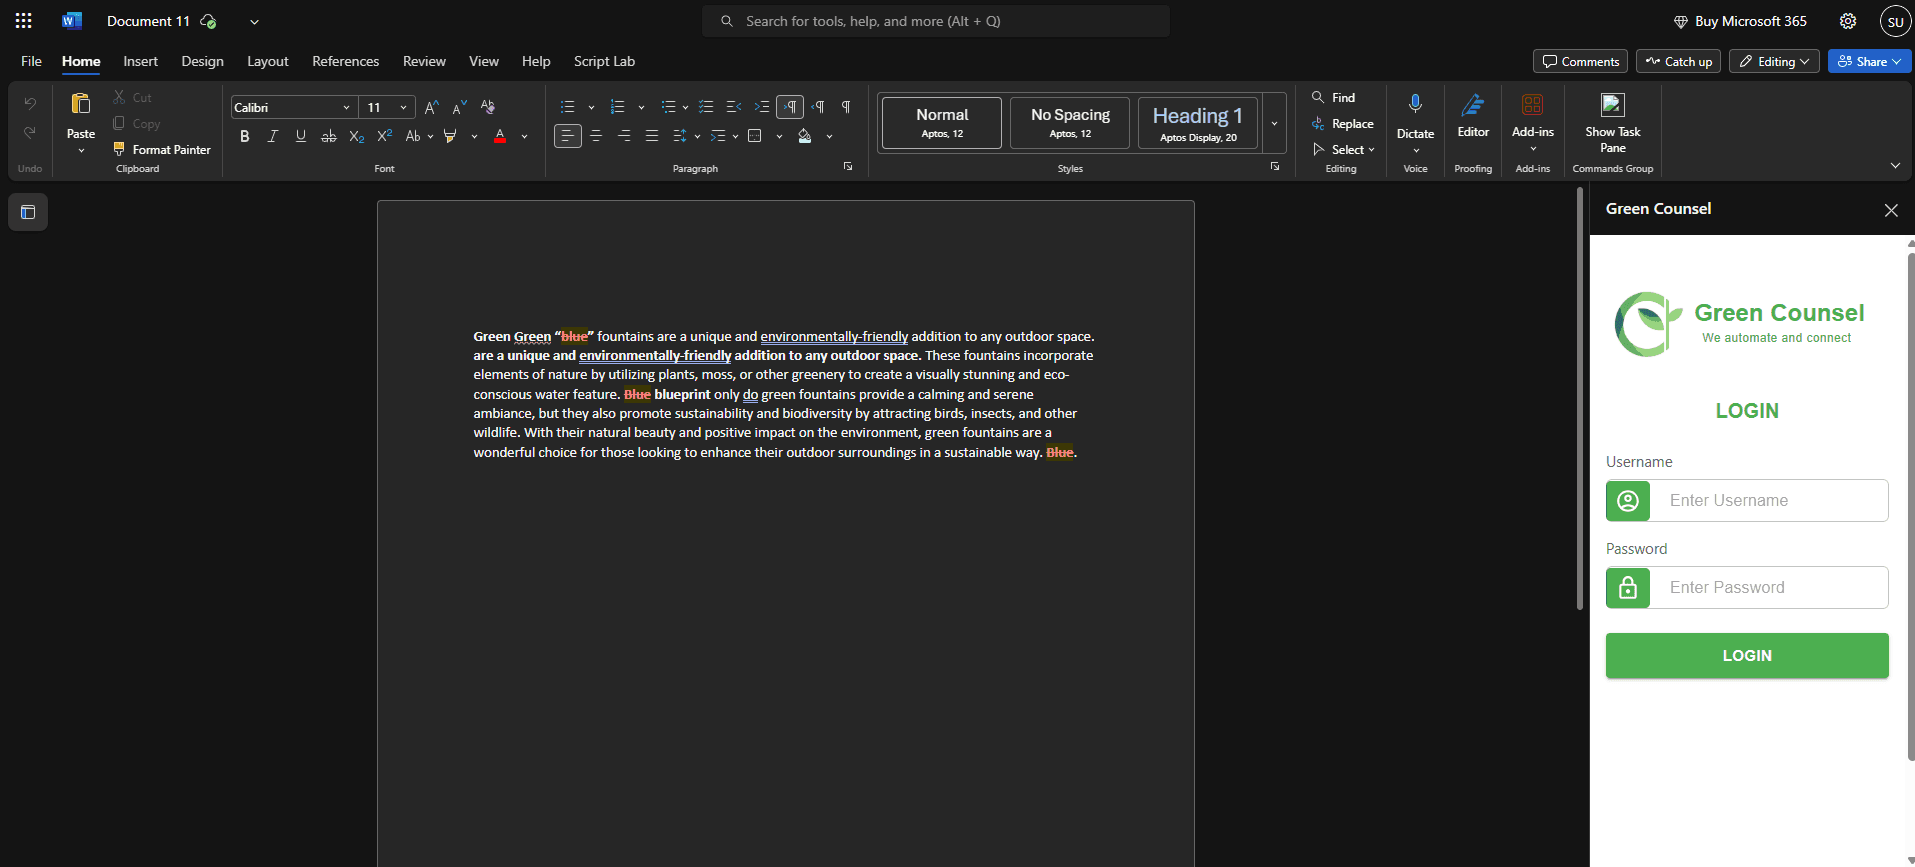
Task: Increase font size with Grow Font icon
Action: (431, 107)
